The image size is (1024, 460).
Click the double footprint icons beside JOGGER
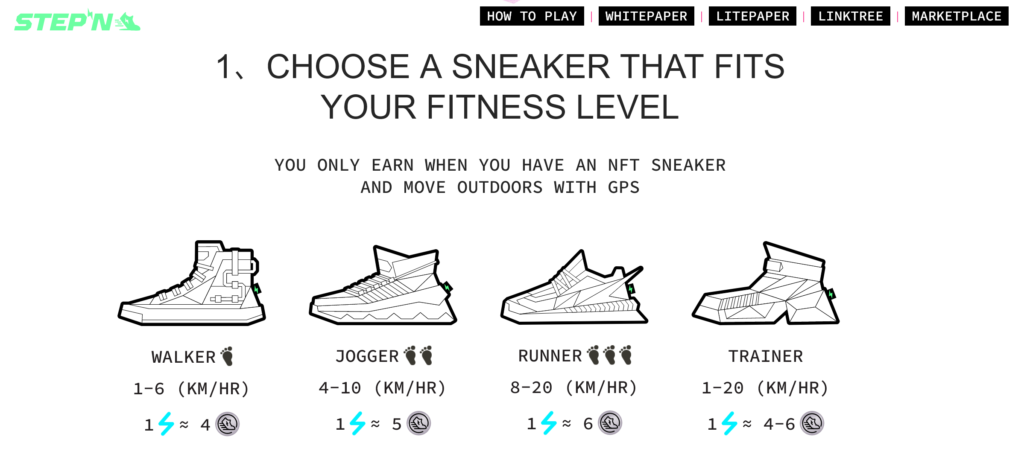coord(419,356)
